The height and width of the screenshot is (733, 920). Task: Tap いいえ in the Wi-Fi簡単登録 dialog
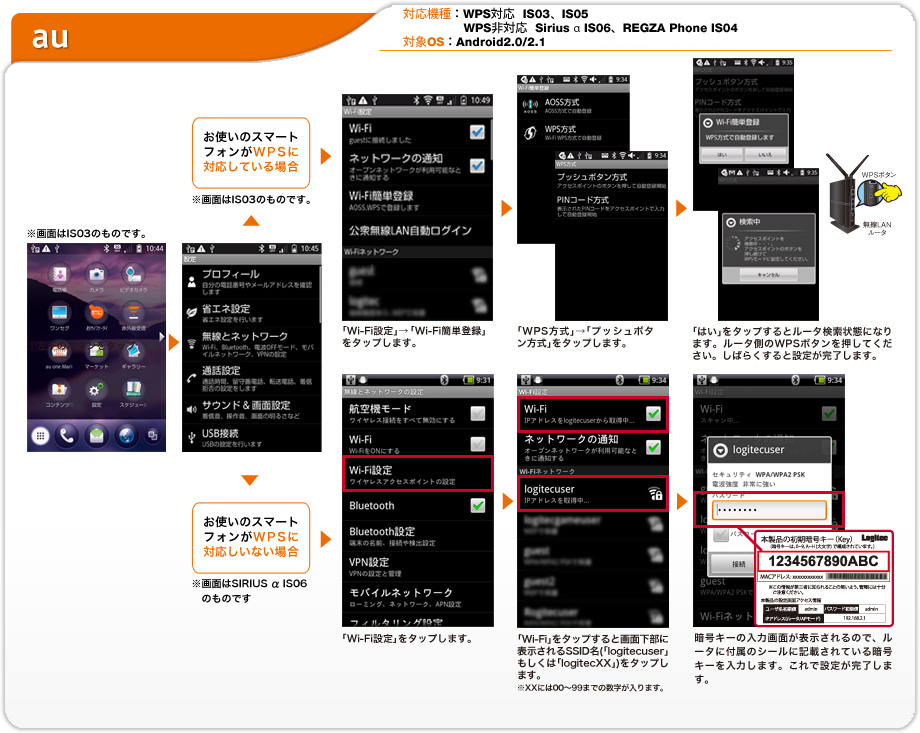coord(765,154)
